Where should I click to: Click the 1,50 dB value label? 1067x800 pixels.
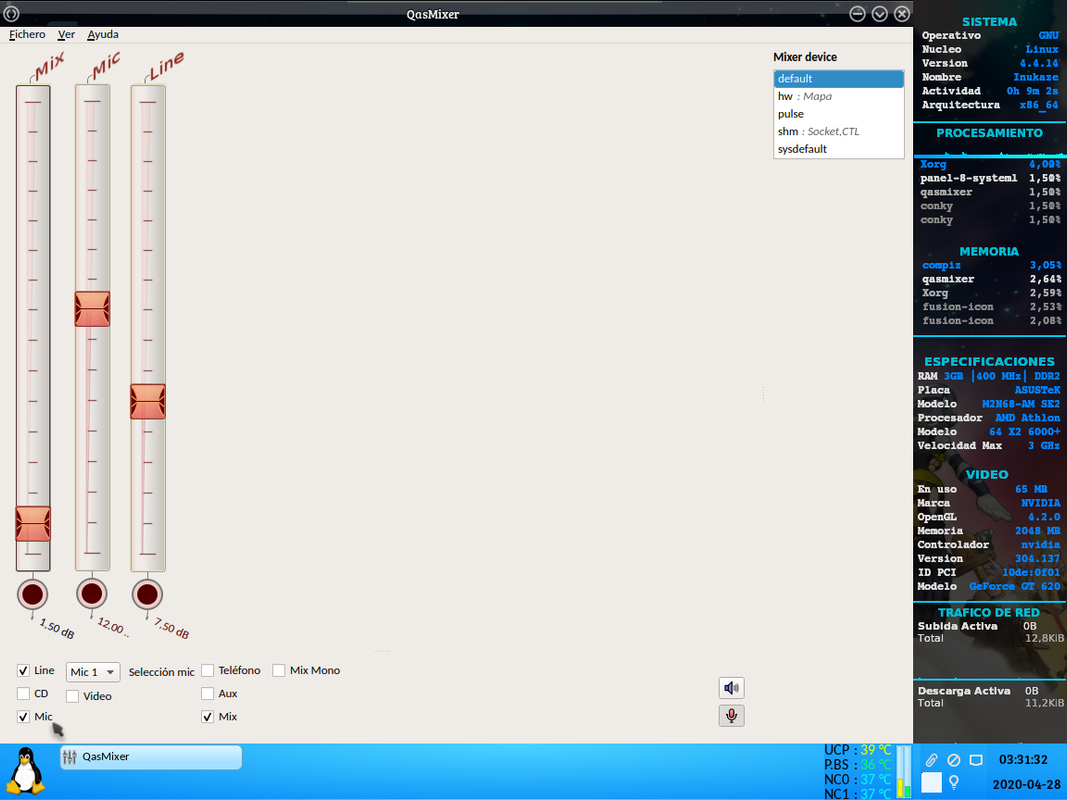(x=57, y=628)
